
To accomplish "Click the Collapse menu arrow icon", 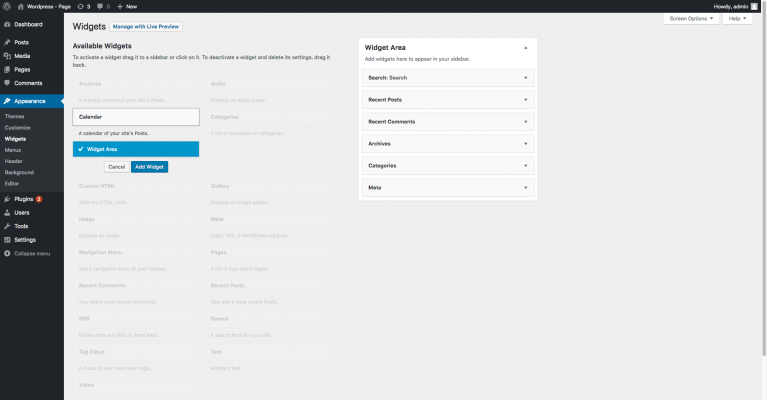I will [x=7, y=254].
